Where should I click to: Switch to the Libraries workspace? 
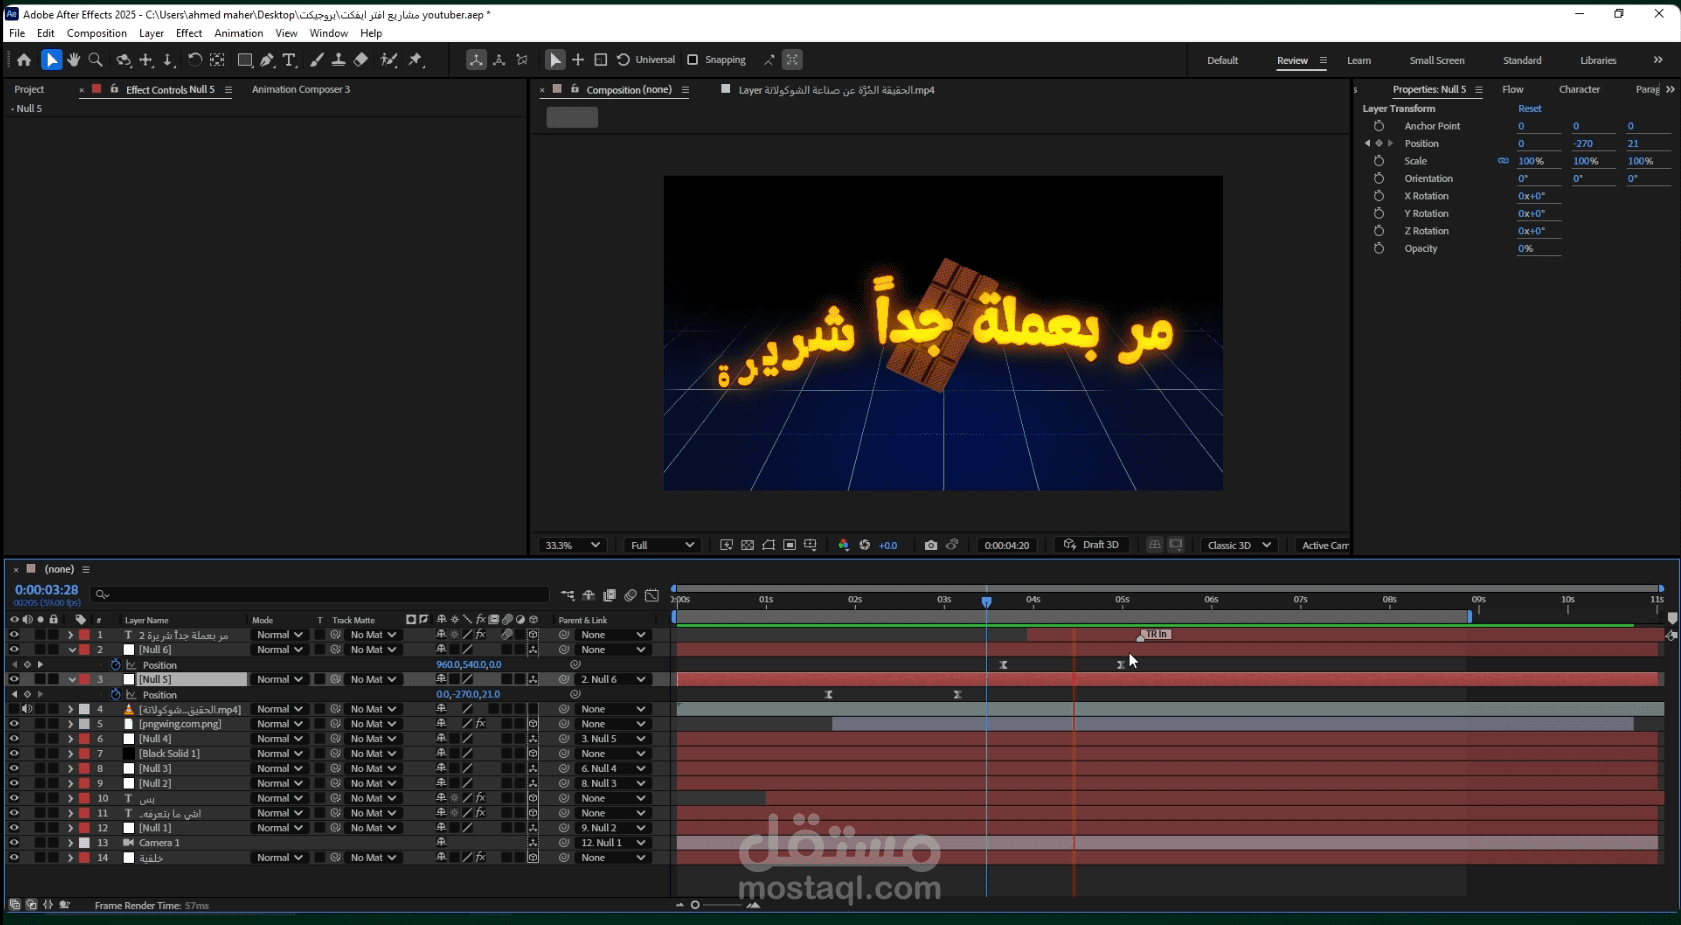coord(1598,61)
